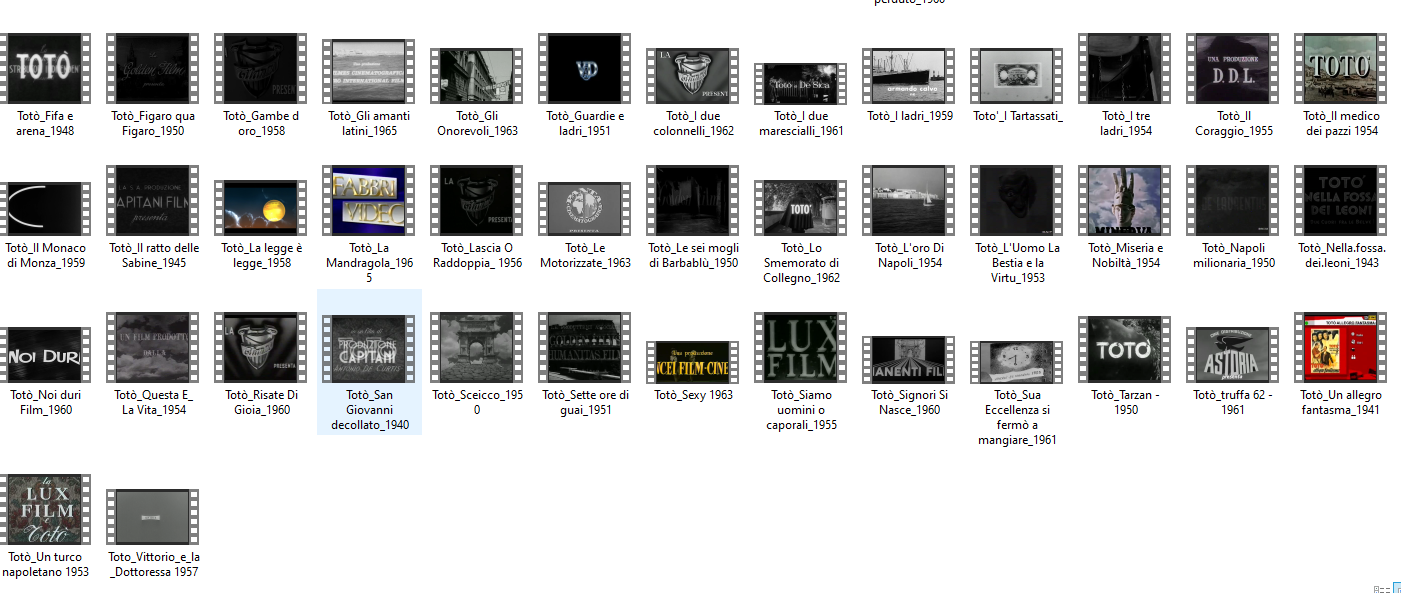Click the file name Totò_Nella.fossa.dei.leoni_1943
The image size is (1401, 593).
click(x=1341, y=256)
